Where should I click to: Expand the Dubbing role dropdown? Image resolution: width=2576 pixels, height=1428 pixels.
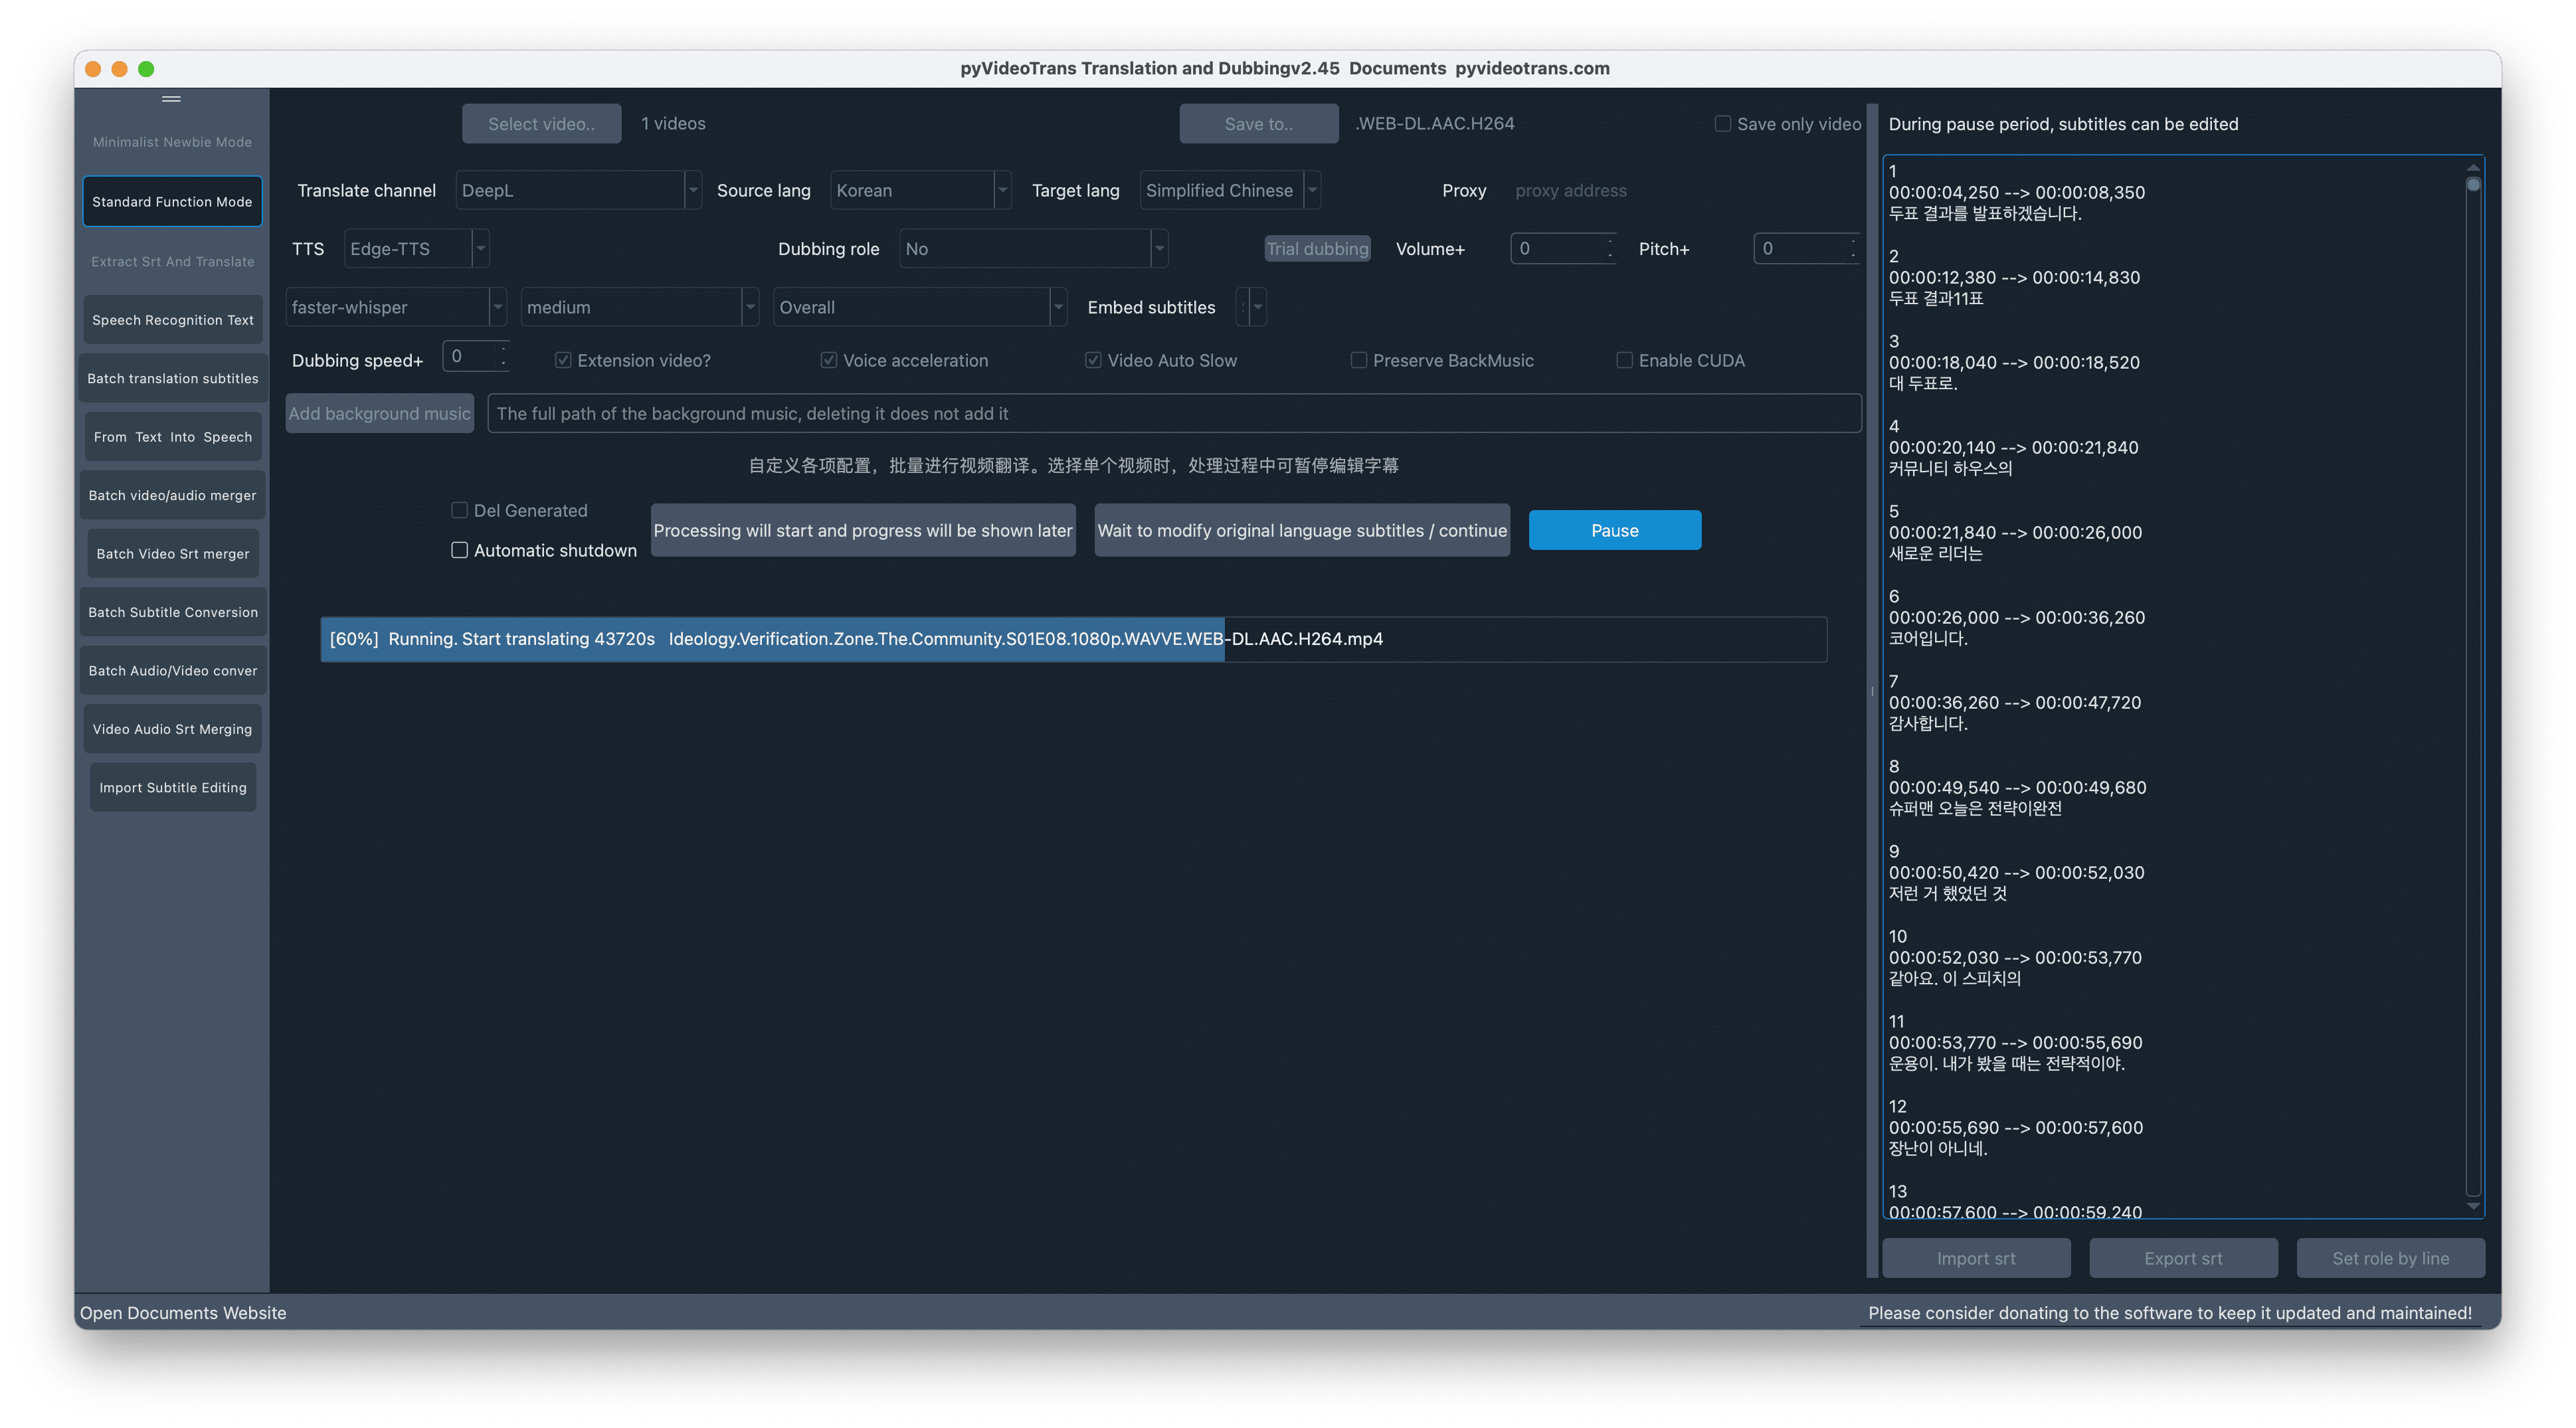click(1034, 249)
